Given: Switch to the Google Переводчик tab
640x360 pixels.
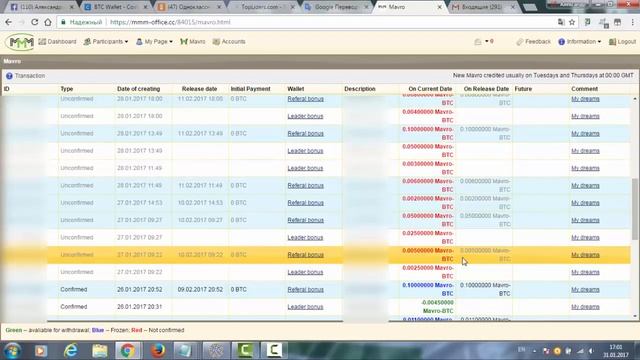Looking at the screenshot, I should click(335, 7).
